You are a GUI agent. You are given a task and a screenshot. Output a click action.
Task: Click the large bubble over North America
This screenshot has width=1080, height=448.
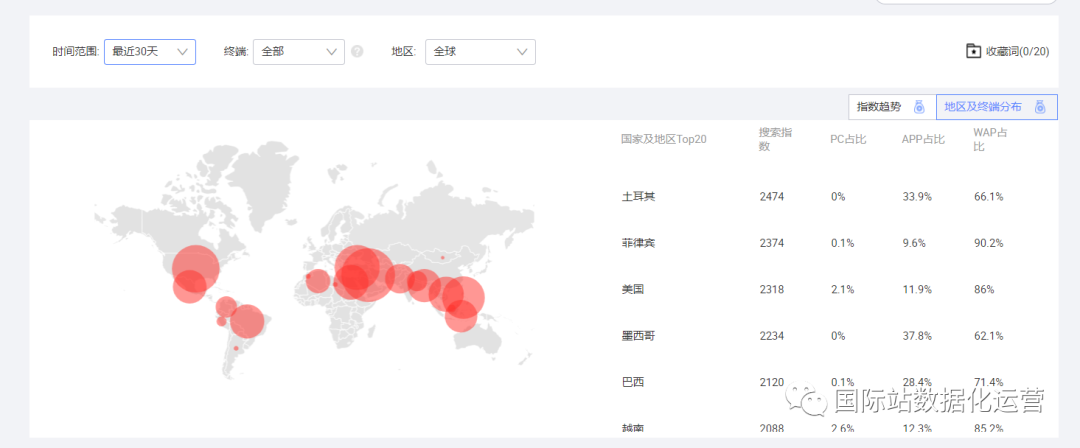coord(195,267)
